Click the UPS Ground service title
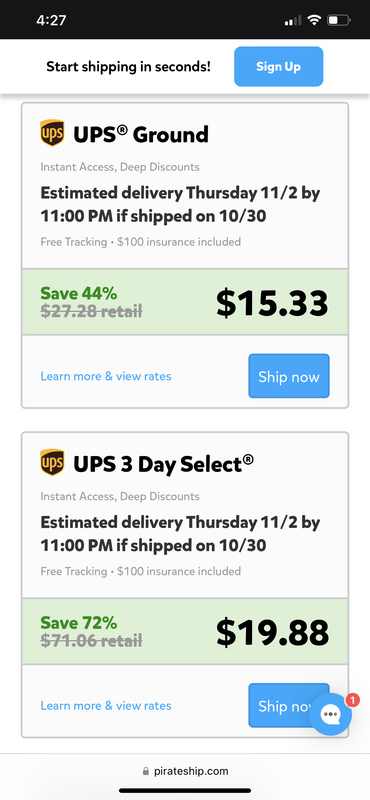Viewport: 370px width, 800px height. pos(141,134)
